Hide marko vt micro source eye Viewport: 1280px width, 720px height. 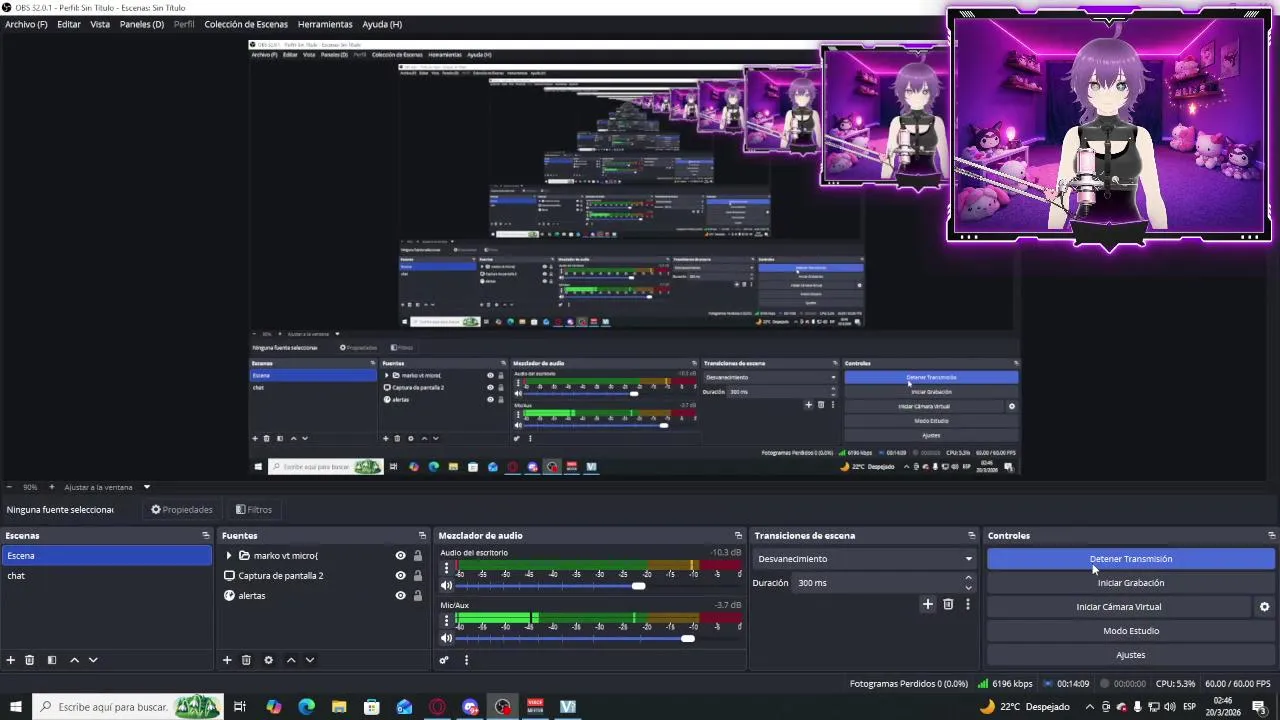coord(400,556)
